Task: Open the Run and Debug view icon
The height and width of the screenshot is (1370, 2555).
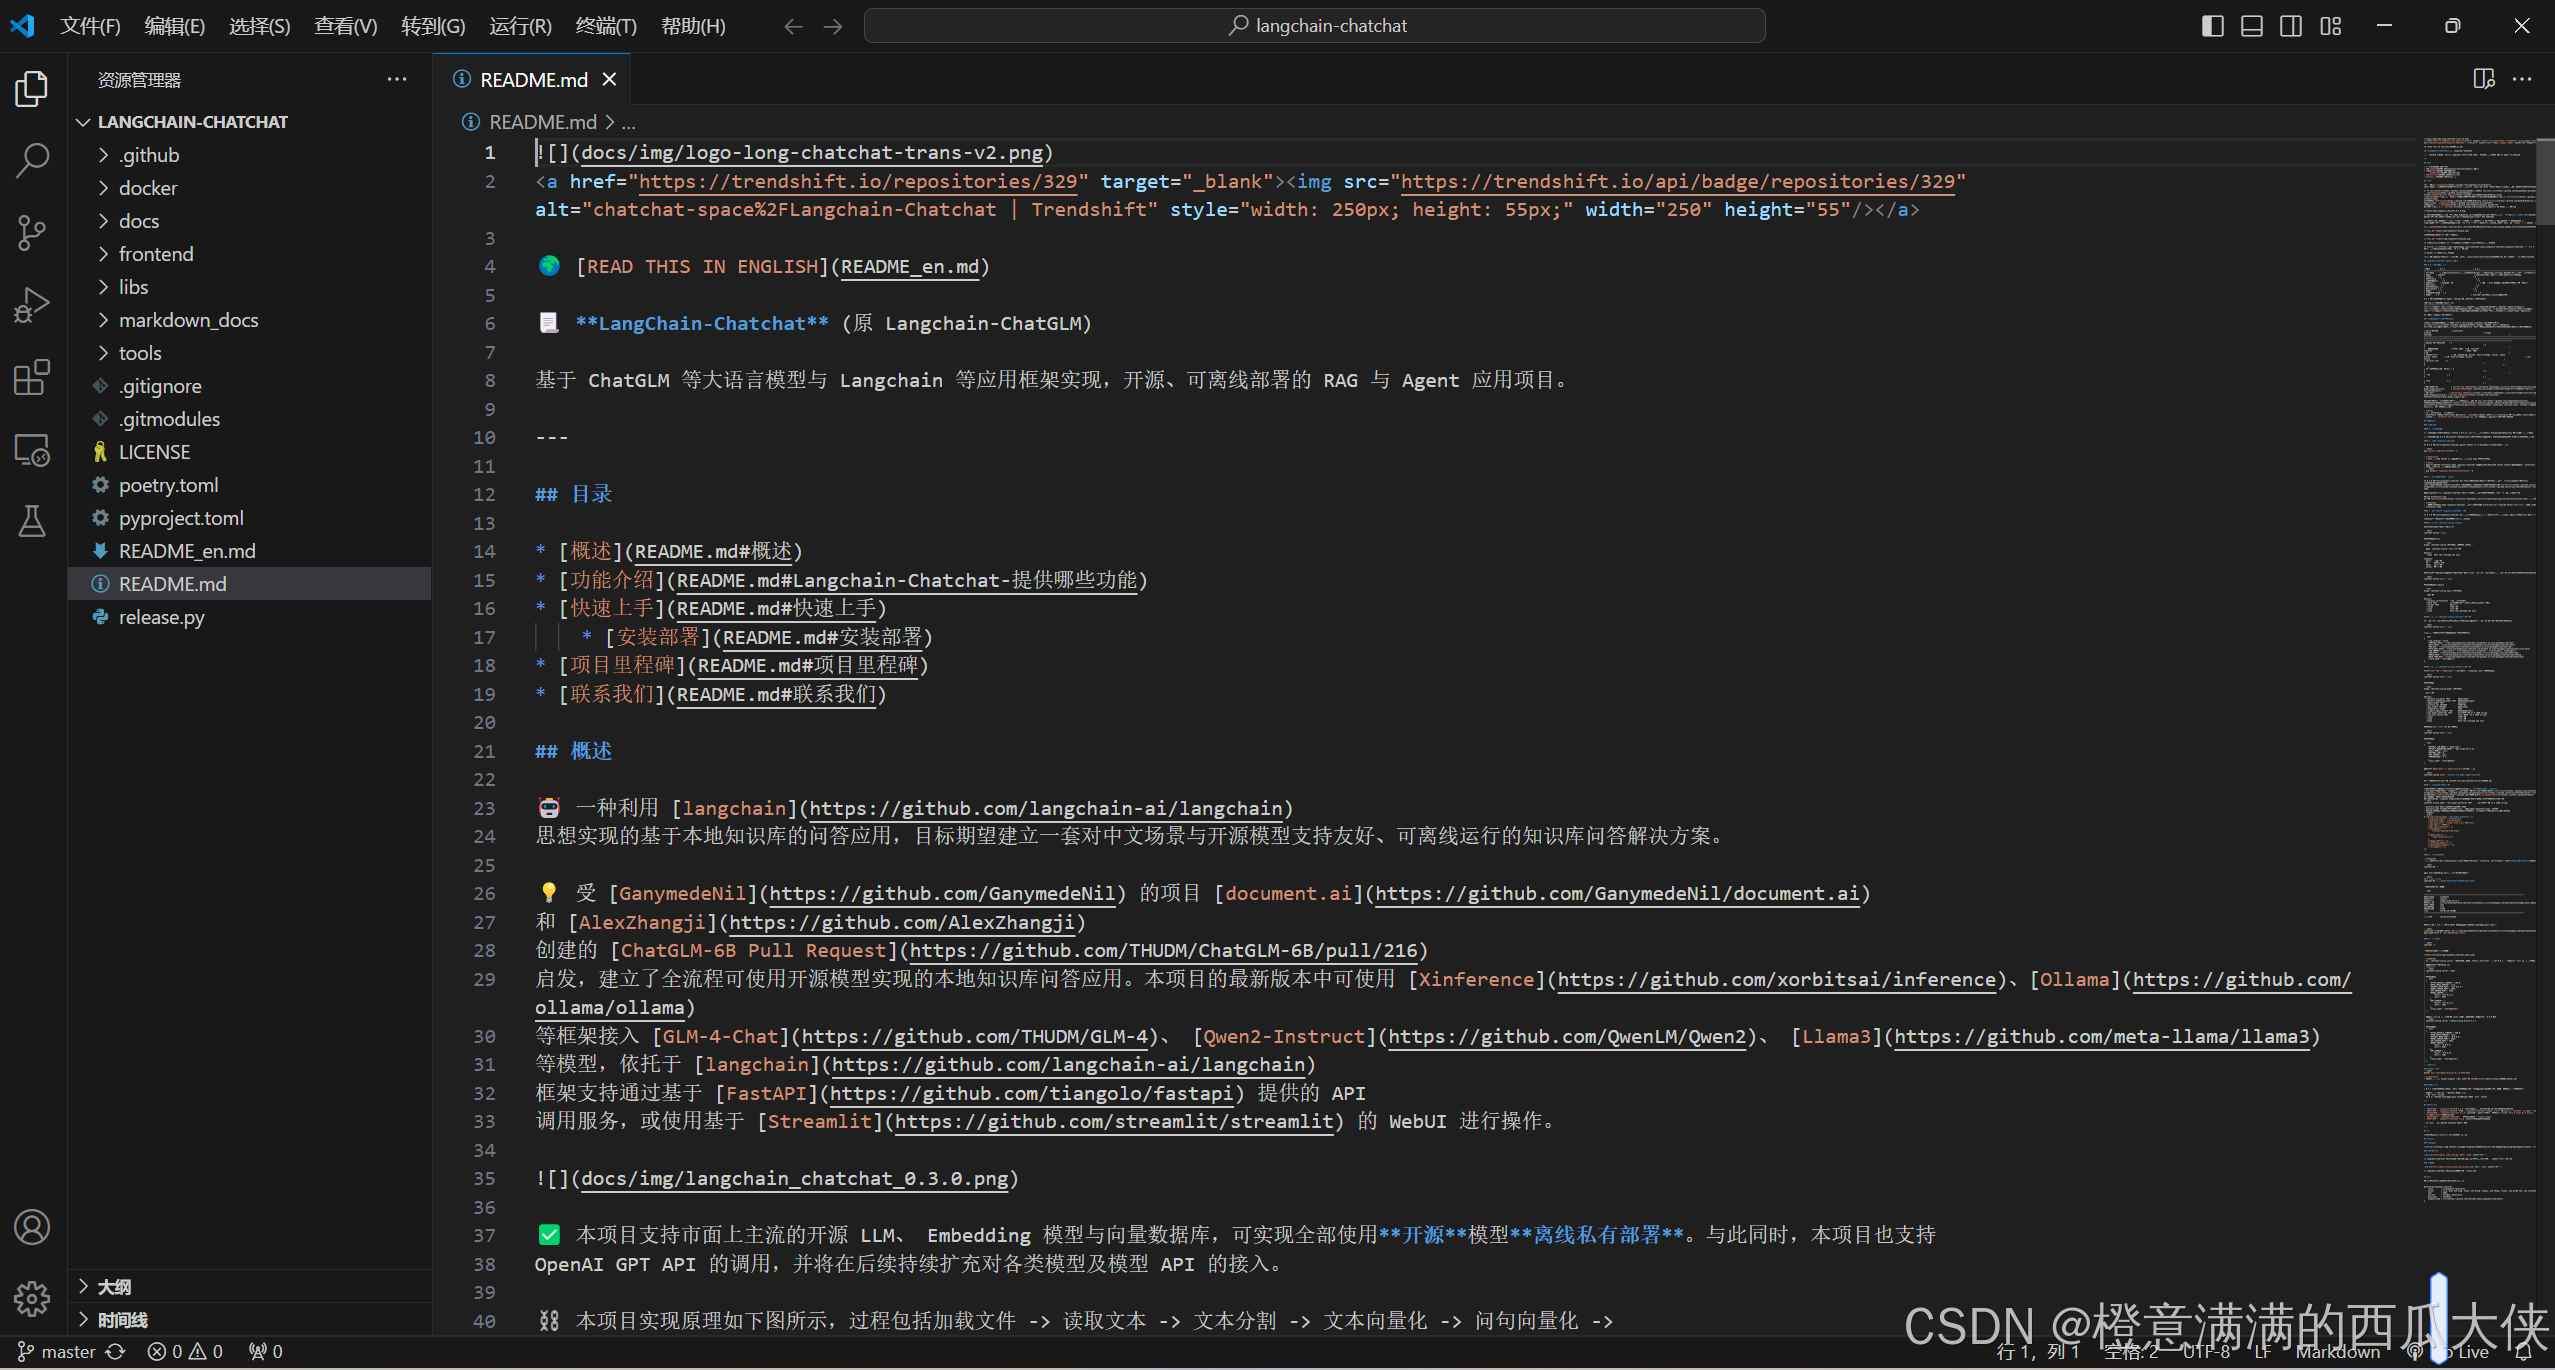Action: point(32,305)
